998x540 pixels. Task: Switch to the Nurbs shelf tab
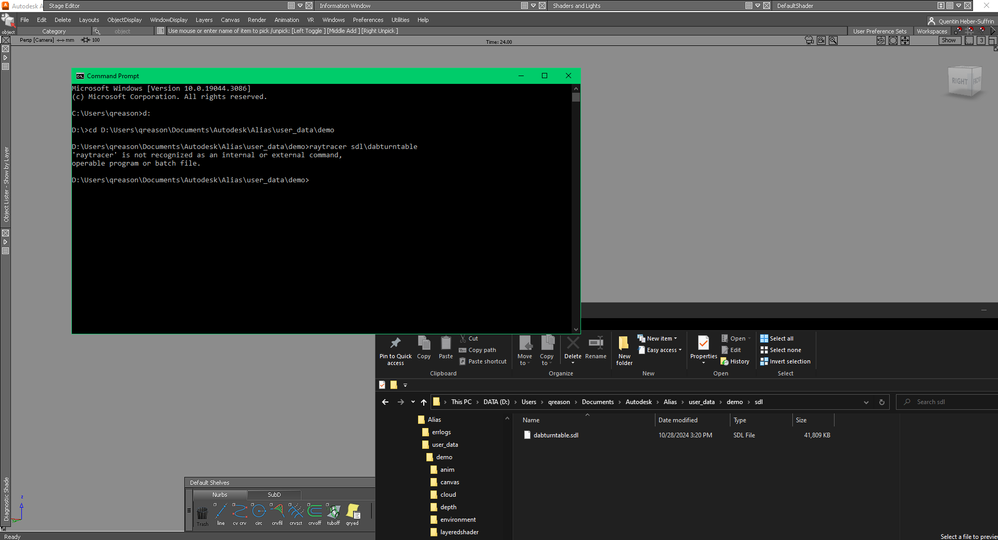(220, 494)
